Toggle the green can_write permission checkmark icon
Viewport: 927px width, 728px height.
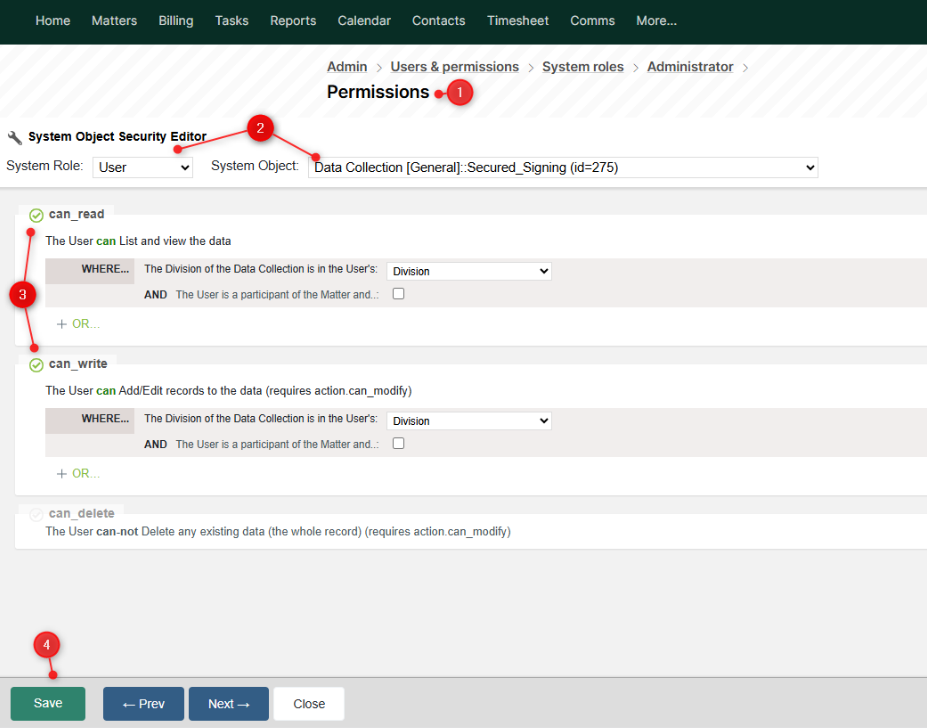click(36, 363)
